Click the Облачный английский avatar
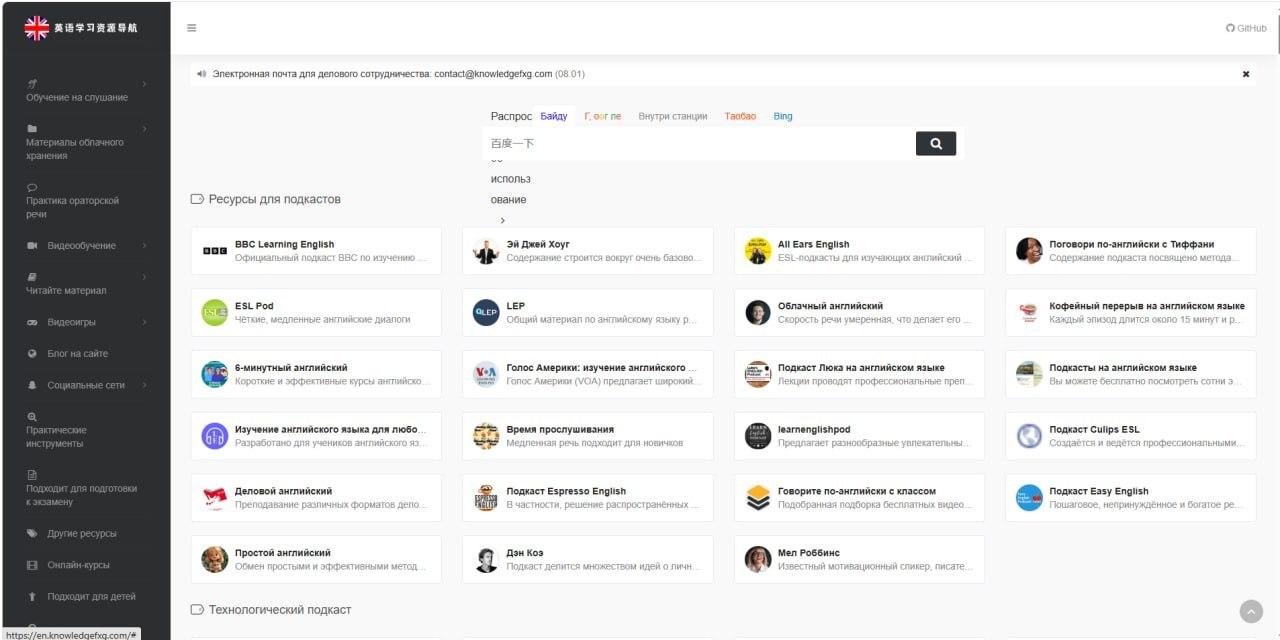 (x=758, y=313)
